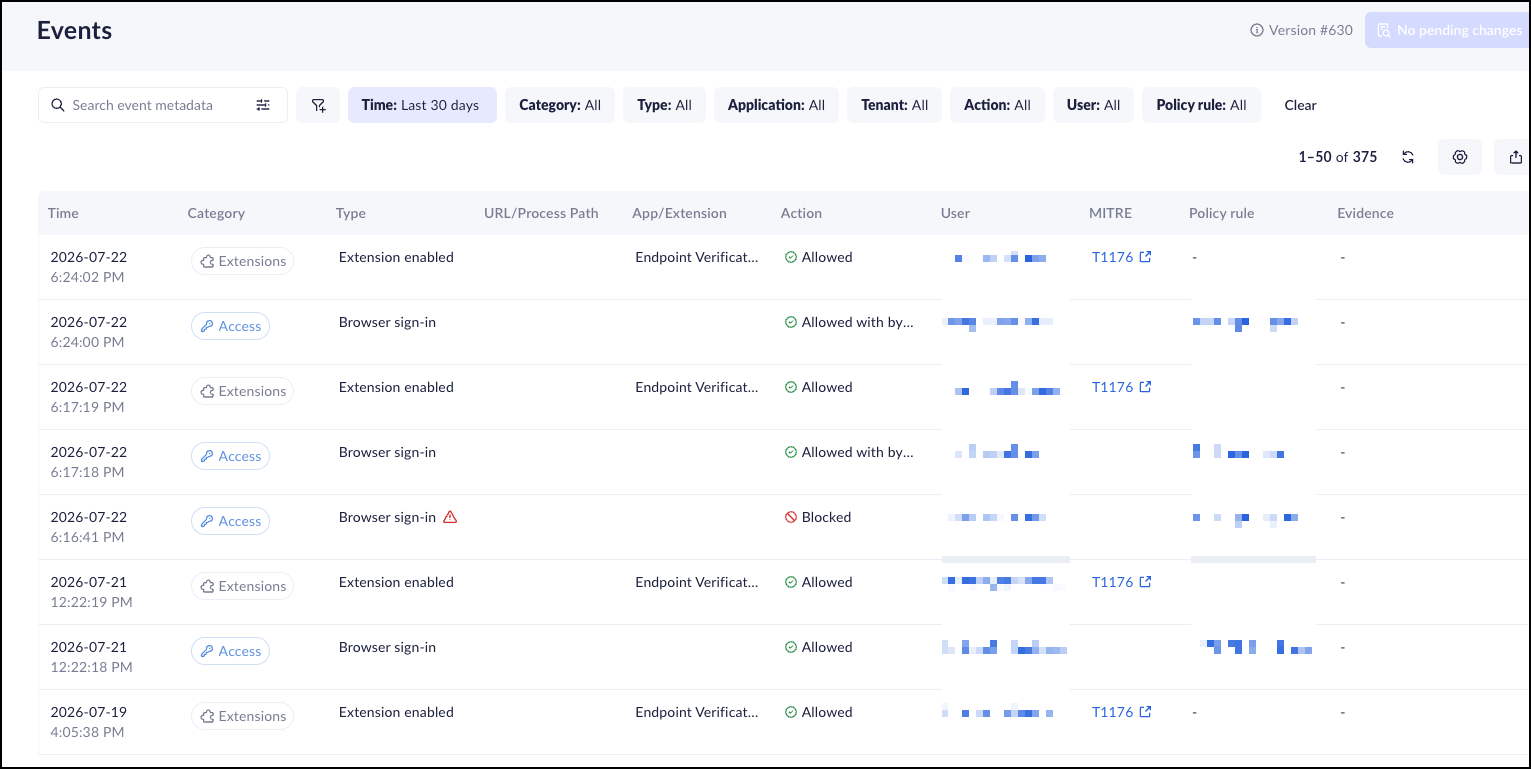Open the Application: All filter
The height and width of the screenshot is (769, 1531).
(x=776, y=105)
